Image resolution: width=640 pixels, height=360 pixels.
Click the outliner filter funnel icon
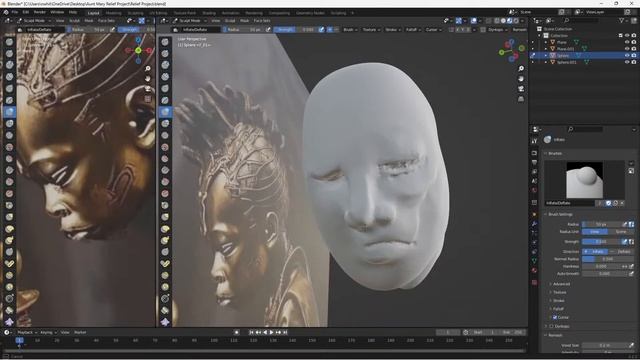tap(622, 20)
